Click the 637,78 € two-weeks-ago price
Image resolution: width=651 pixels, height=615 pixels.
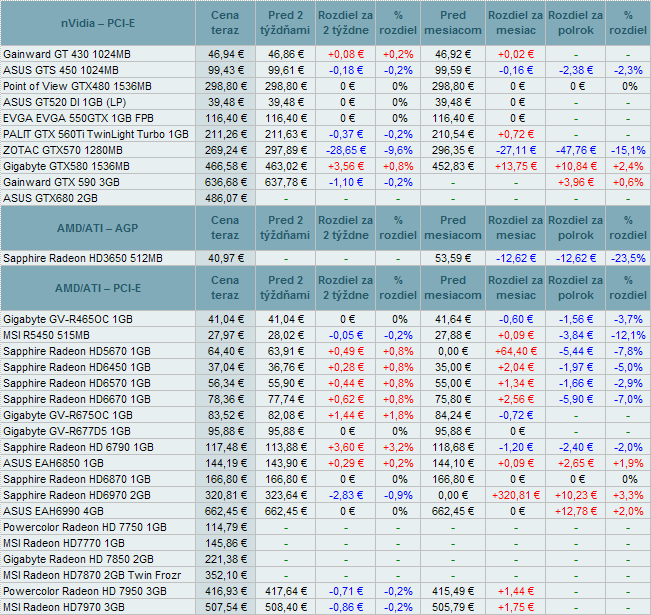pyautogui.click(x=286, y=182)
